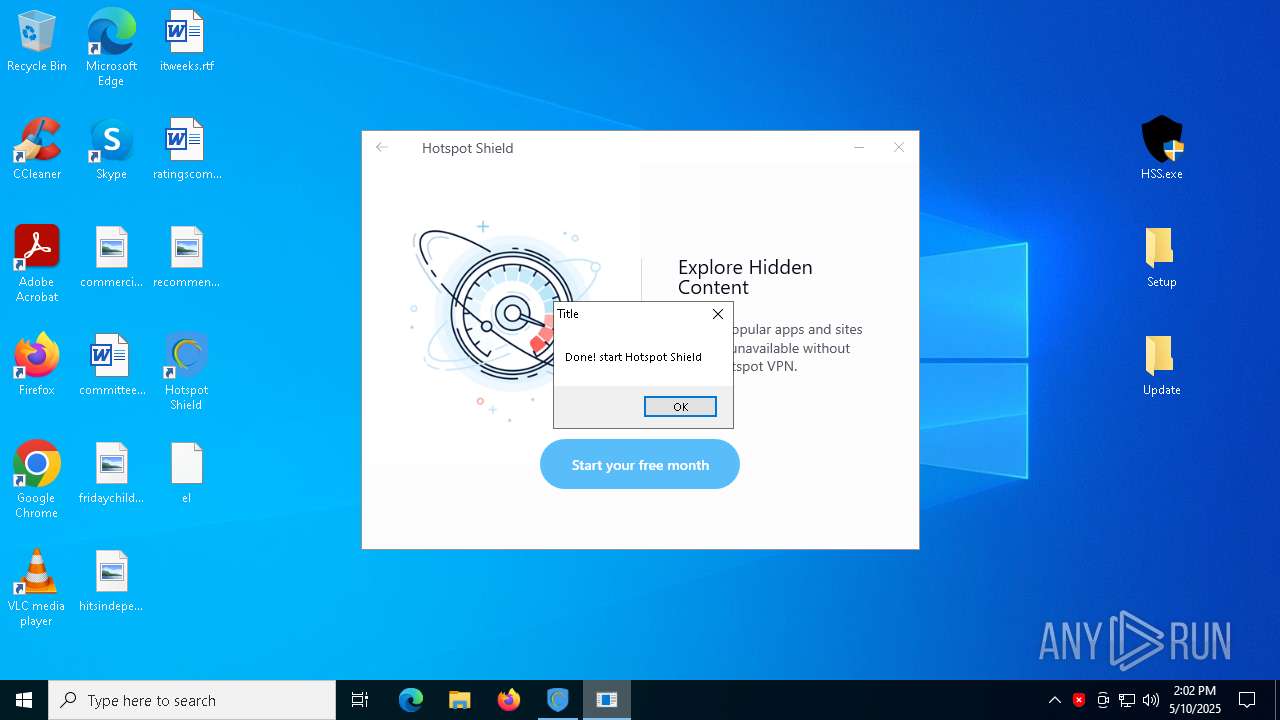Click the red tray notification icon
This screenshot has height=720, width=1280.
coord(1079,700)
